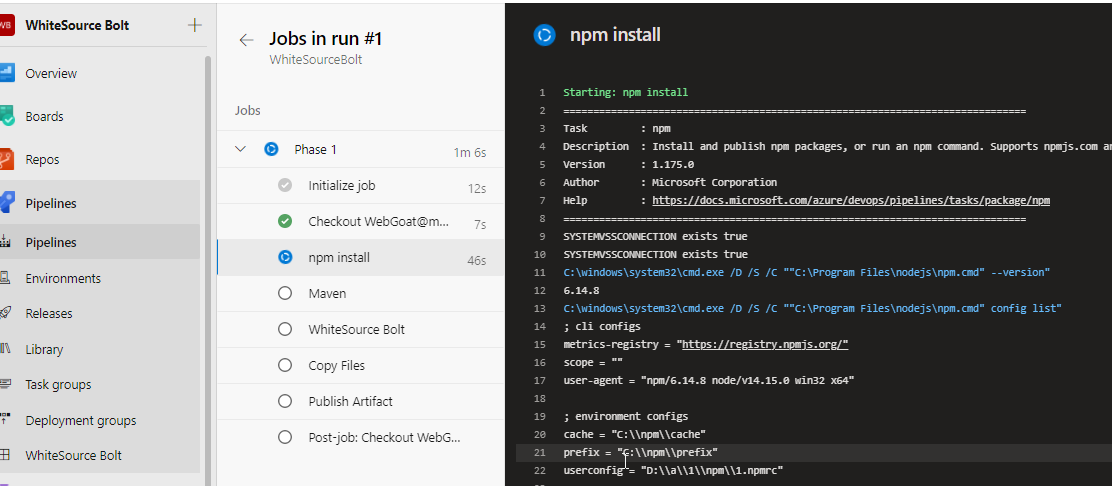This screenshot has height=486, width=1112.
Task: Select the Checkout WebGoat step
Action: pos(360,221)
